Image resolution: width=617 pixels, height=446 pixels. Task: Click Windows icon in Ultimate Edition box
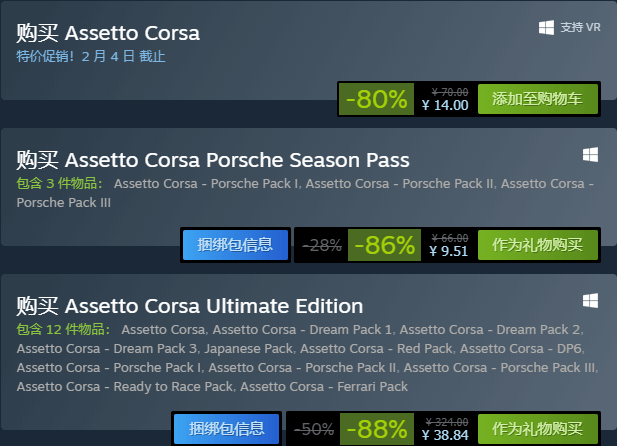click(x=590, y=301)
